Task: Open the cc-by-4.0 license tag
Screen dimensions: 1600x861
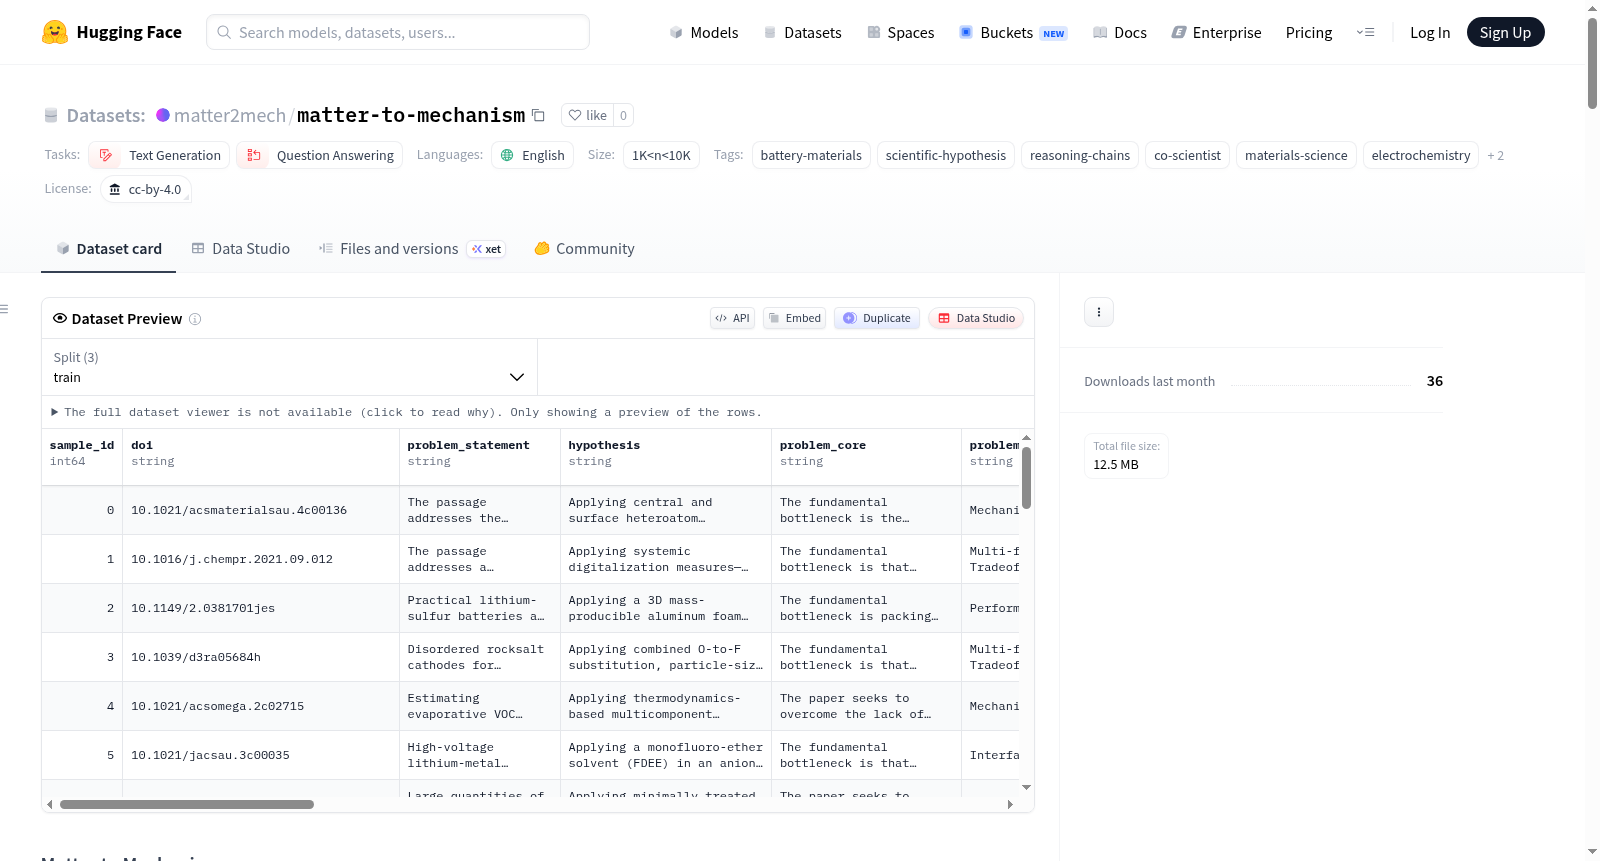Action: [x=146, y=189]
